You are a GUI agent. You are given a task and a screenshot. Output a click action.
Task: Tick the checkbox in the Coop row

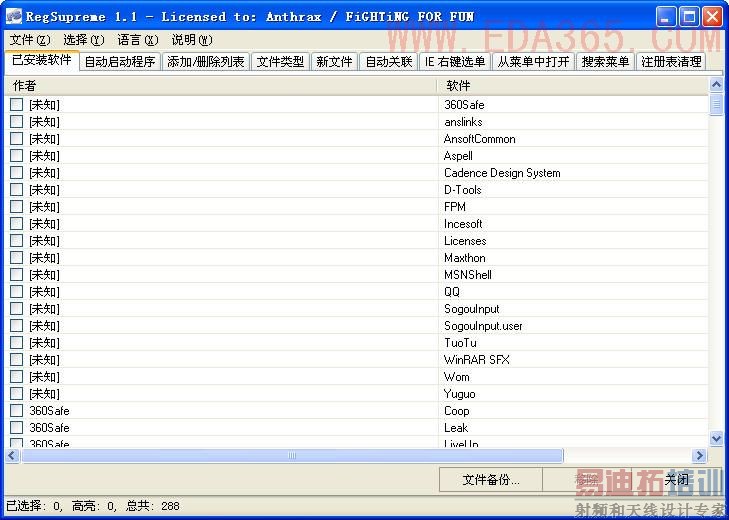tap(17, 411)
